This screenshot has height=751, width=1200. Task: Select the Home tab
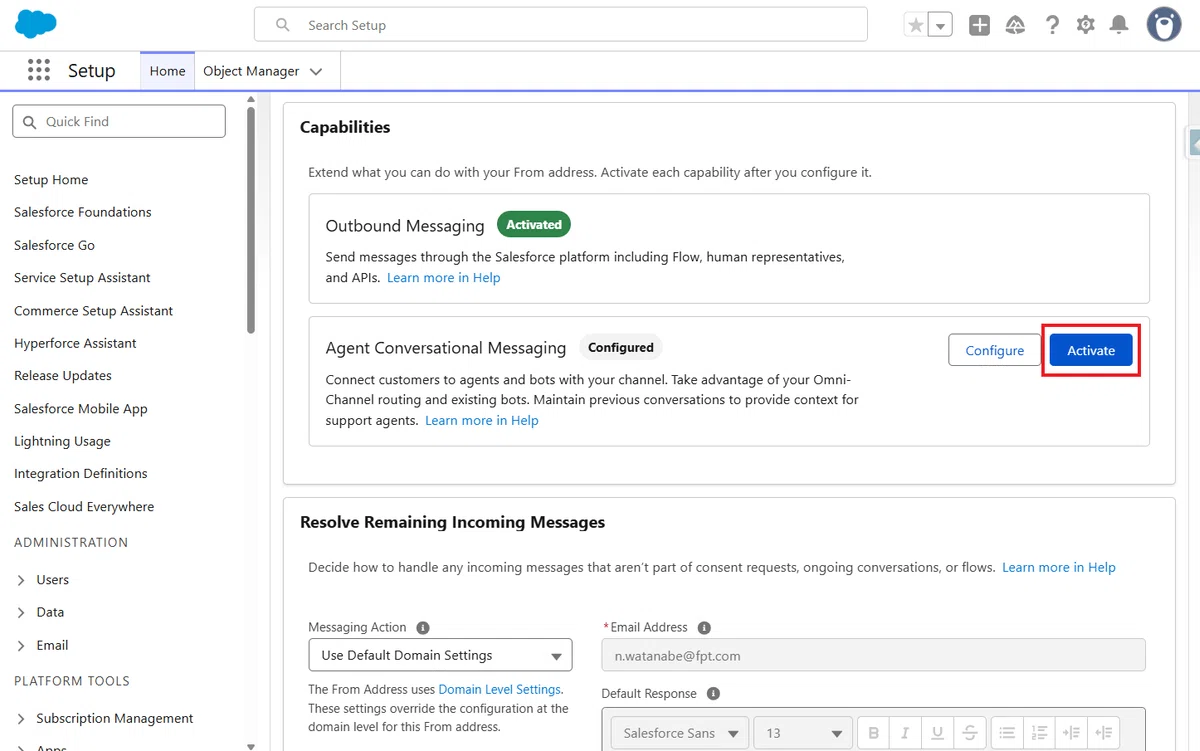[167, 71]
